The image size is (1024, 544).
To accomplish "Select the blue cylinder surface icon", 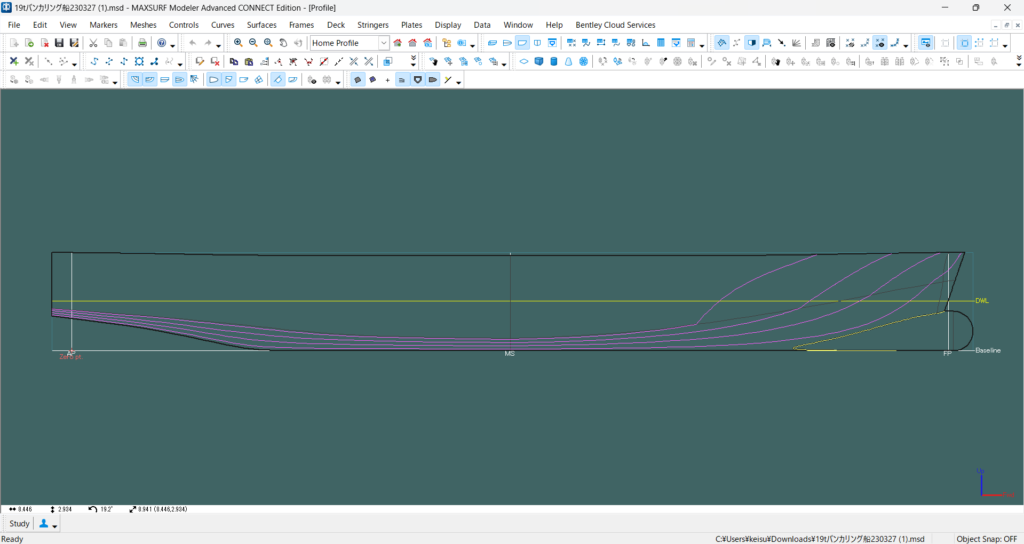I will point(552,61).
